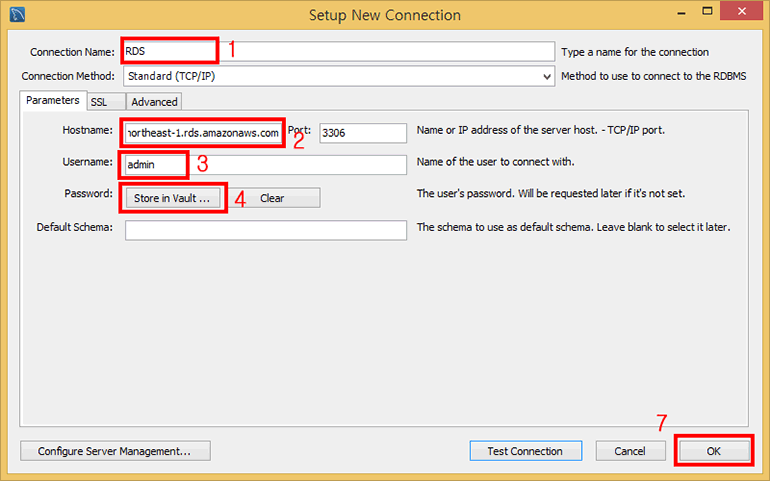
Task: Click the MySQL Workbench title bar icon
Action: (15, 15)
